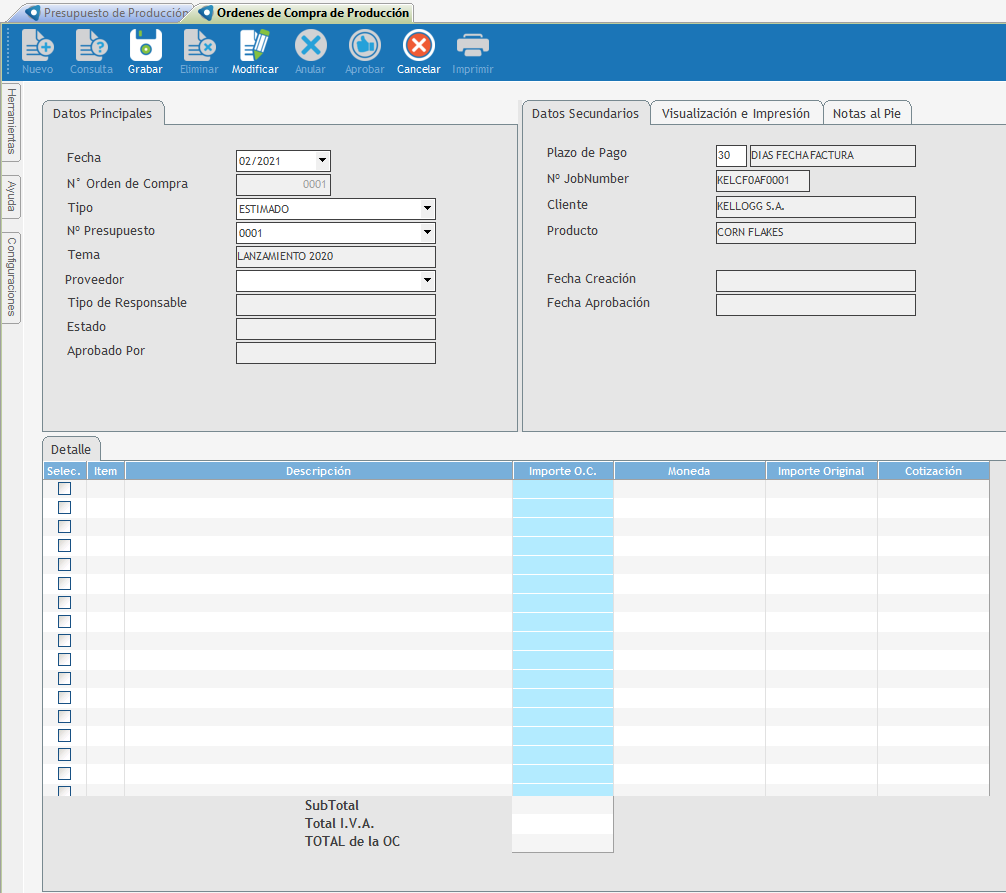Check the first row Selec. checkbox
Screen dimensions: 1006x893
pos(65,489)
